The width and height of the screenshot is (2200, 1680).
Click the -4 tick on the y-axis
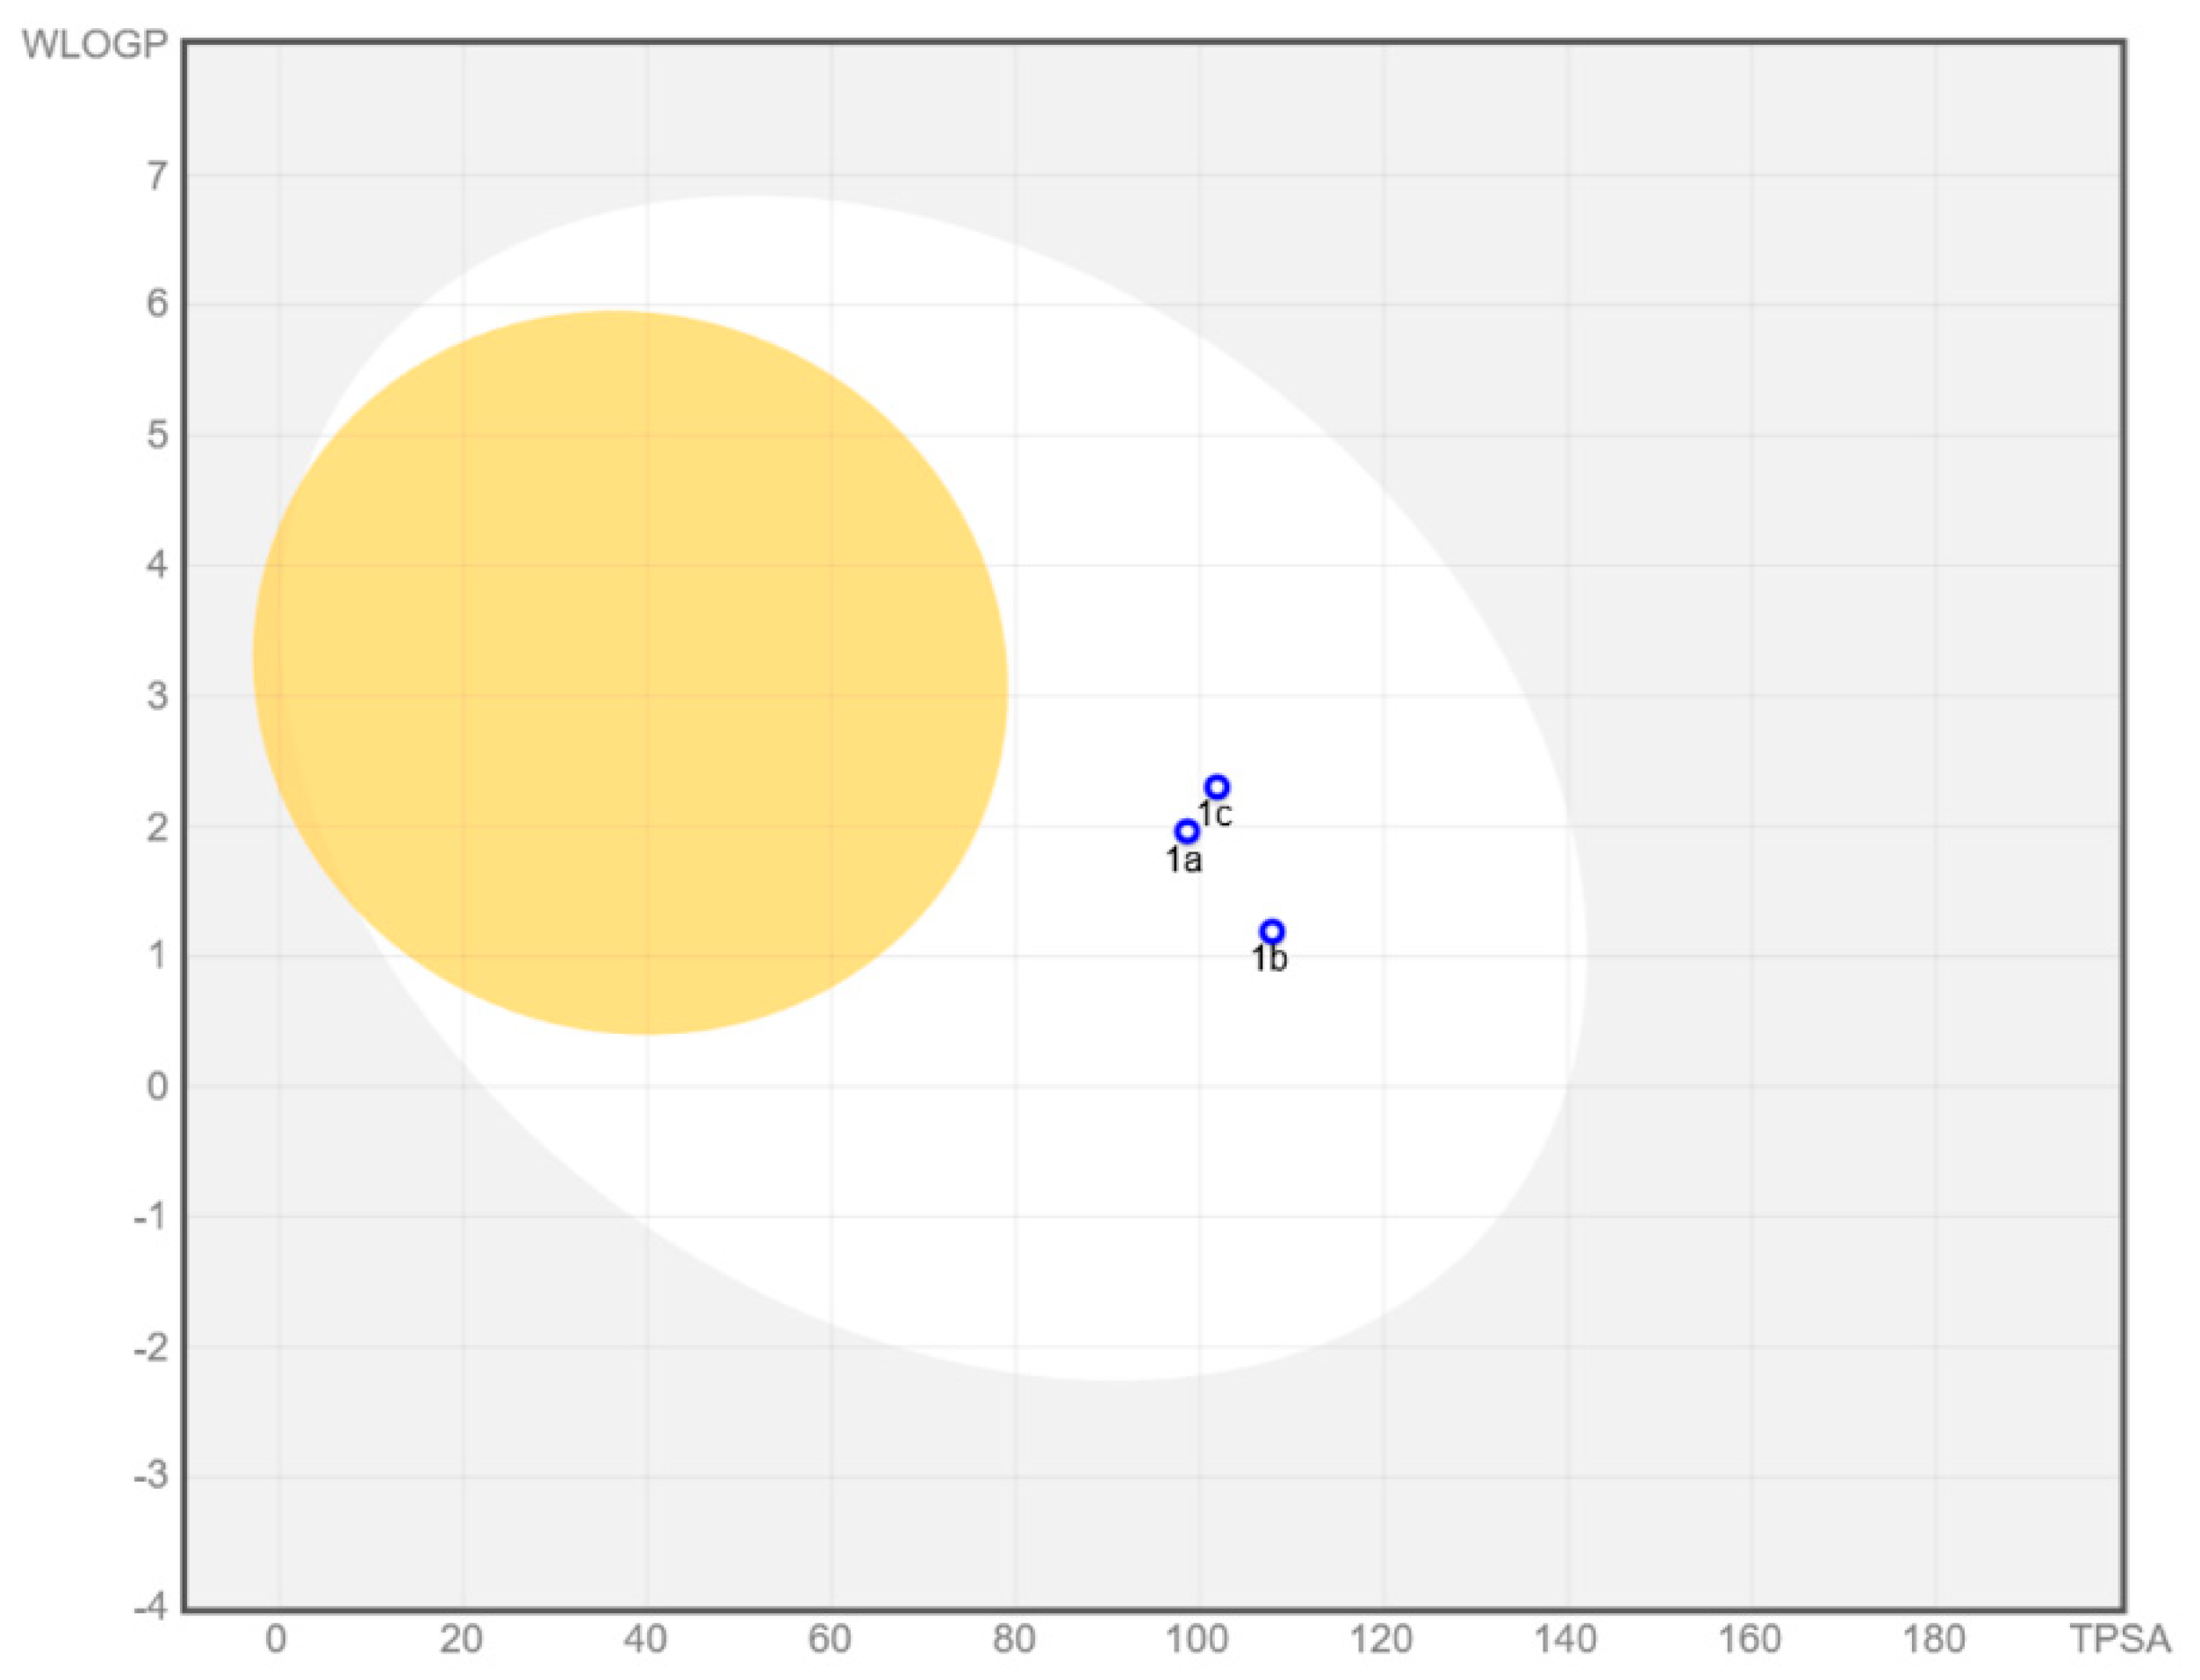[x=151, y=1608]
